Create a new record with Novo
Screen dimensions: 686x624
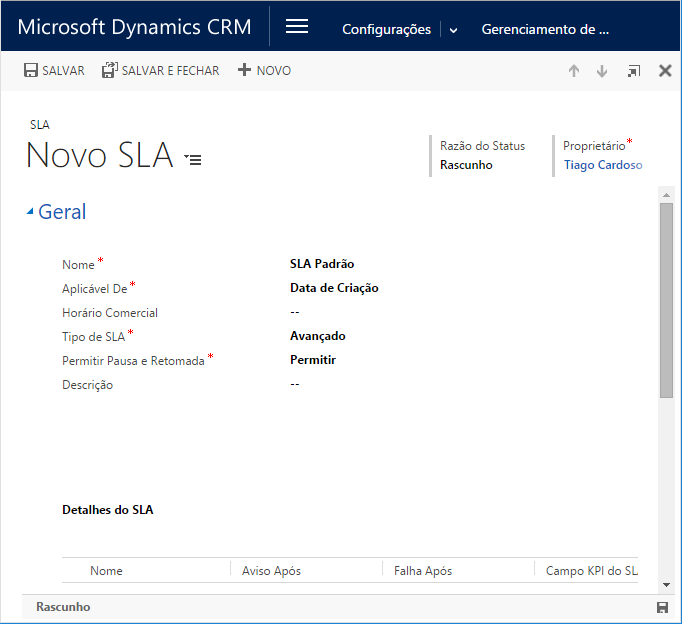click(x=264, y=71)
